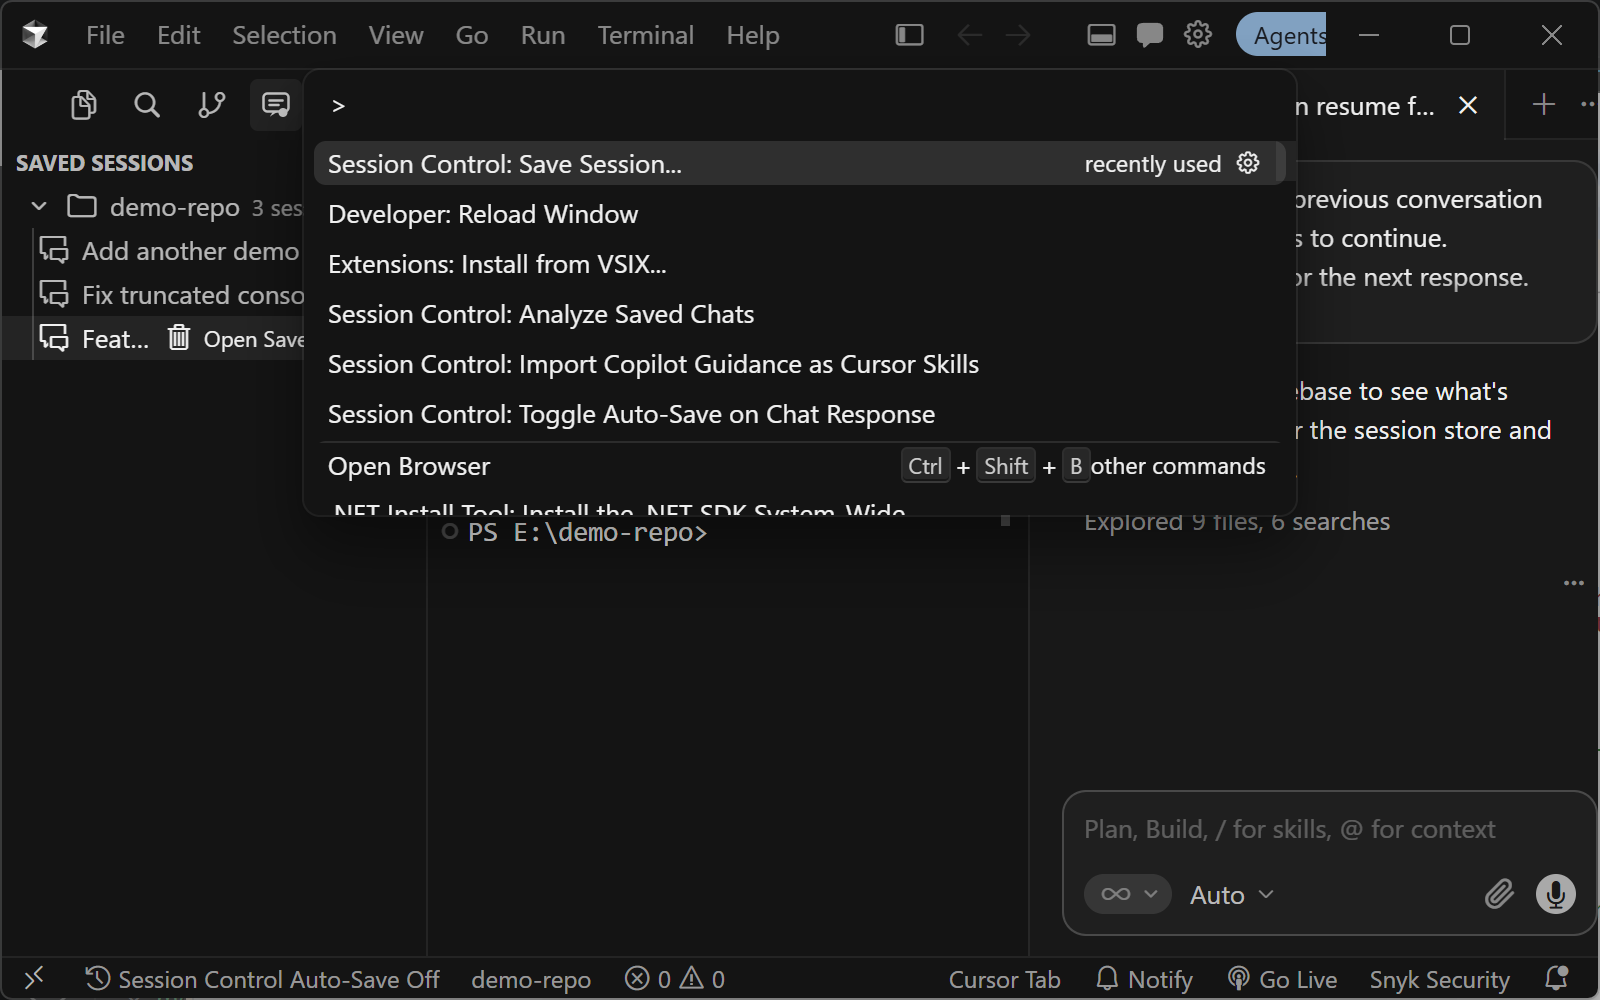
Task: Open the chat message ellipsis menu
Action: (1573, 583)
